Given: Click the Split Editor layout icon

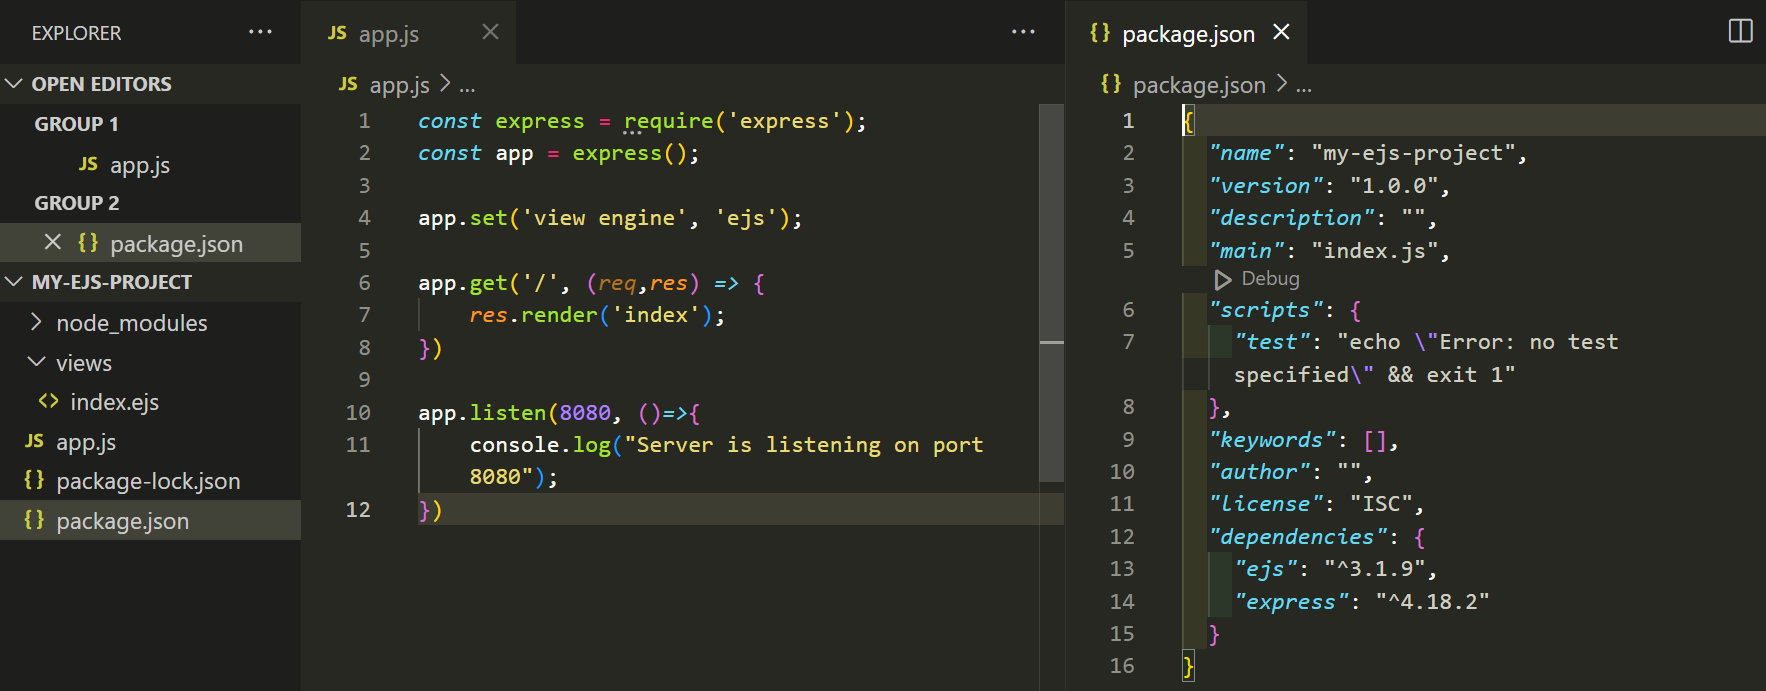Looking at the screenshot, I should click(x=1740, y=31).
